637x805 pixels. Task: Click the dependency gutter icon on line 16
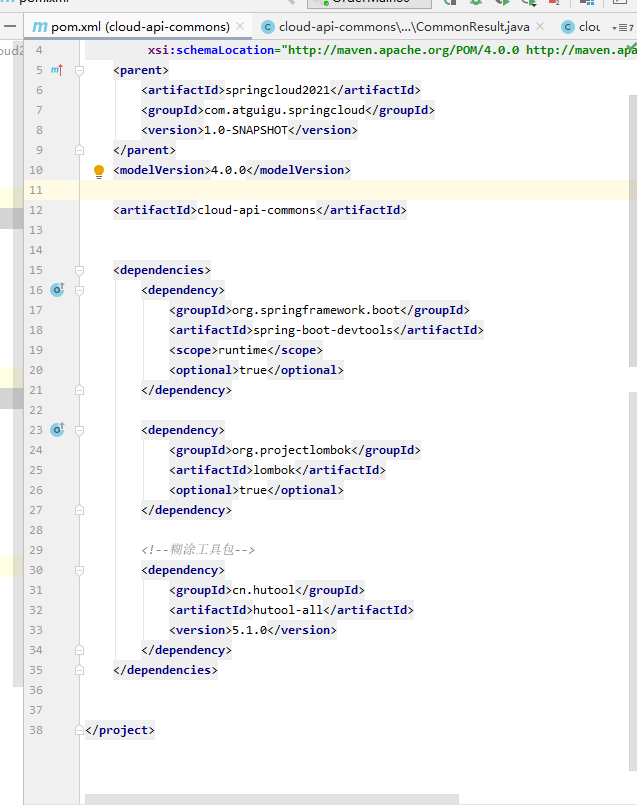click(x=57, y=290)
